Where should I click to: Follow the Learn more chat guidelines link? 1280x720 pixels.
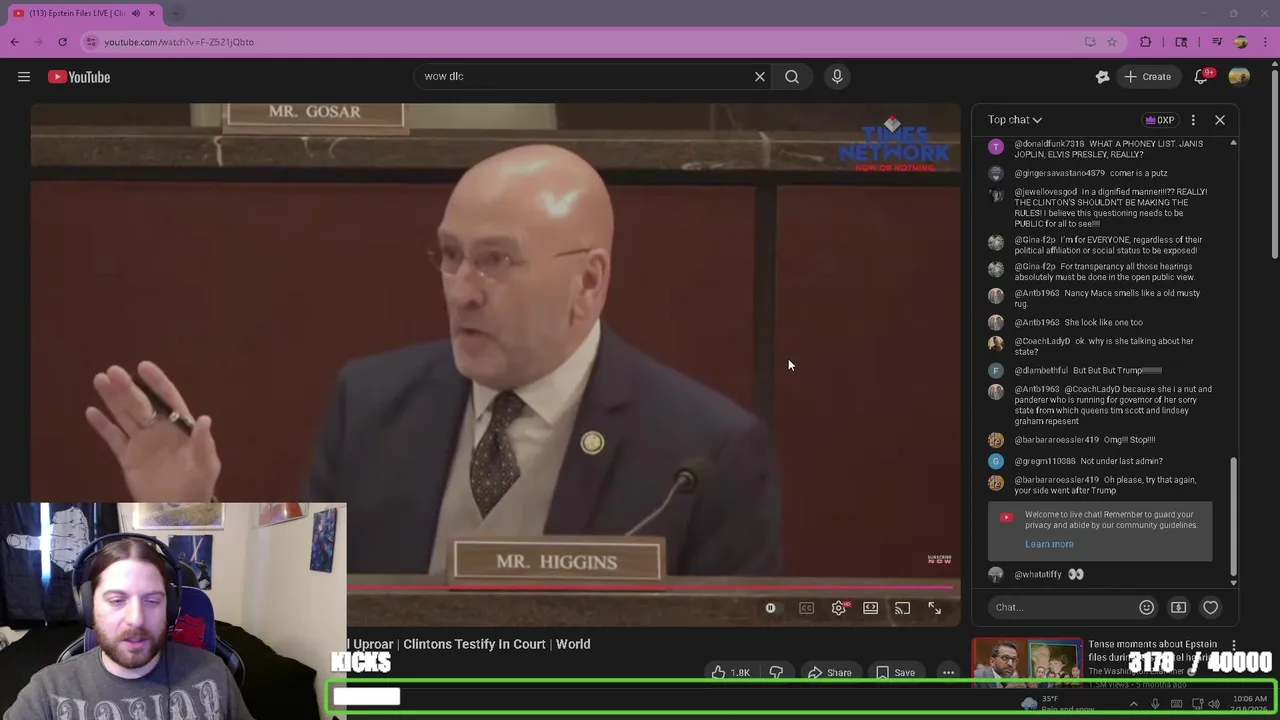tap(1049, 544)
